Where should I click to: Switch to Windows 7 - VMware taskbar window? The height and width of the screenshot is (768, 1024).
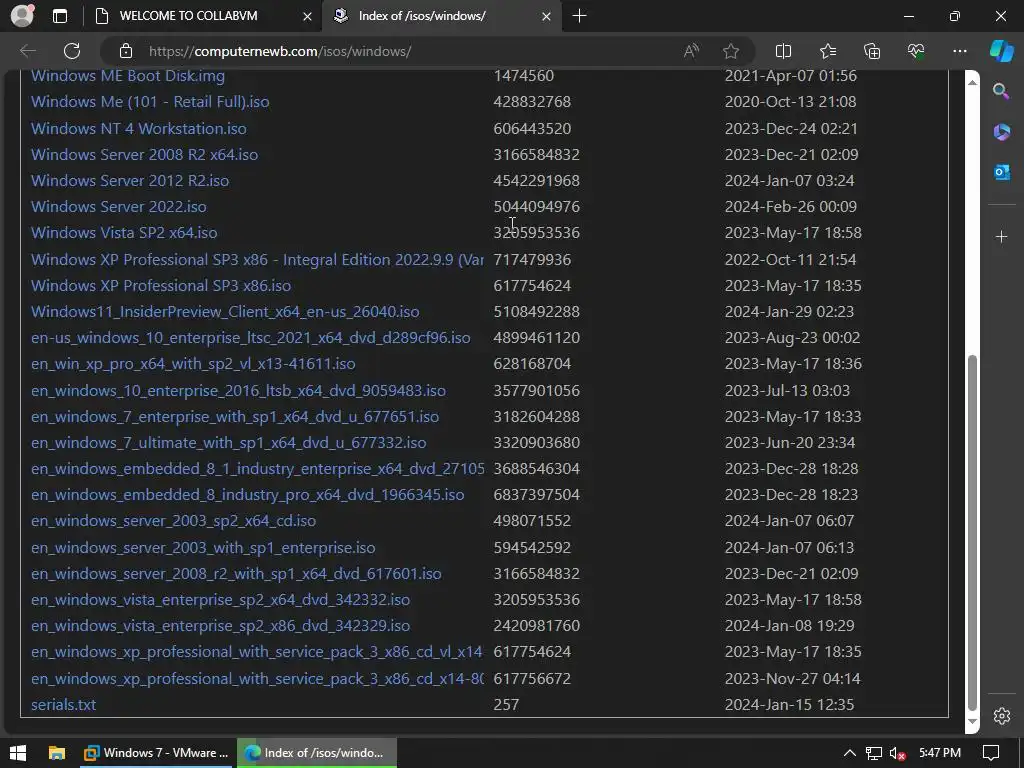tap(156, 753)
